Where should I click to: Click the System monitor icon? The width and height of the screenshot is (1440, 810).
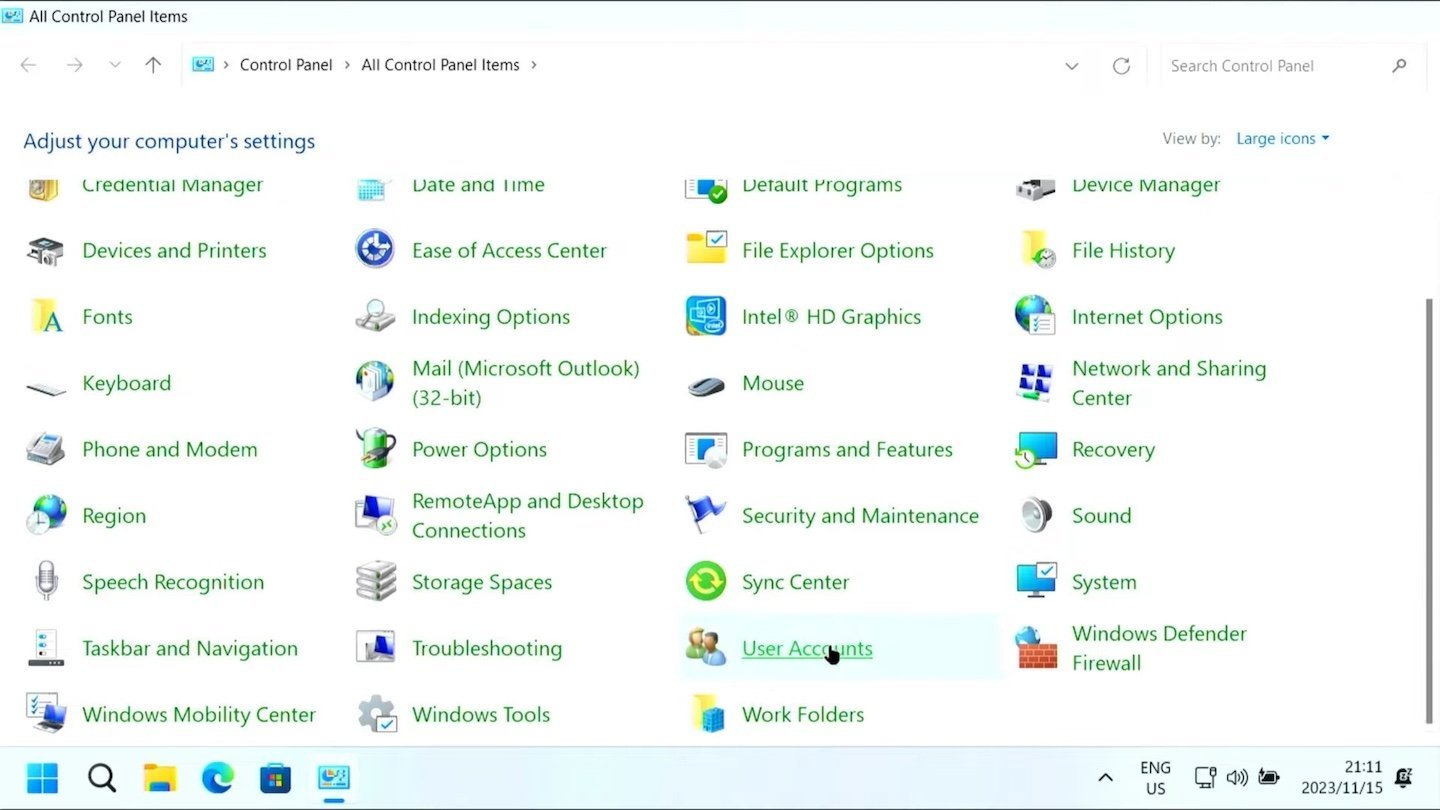(1035, 581)
